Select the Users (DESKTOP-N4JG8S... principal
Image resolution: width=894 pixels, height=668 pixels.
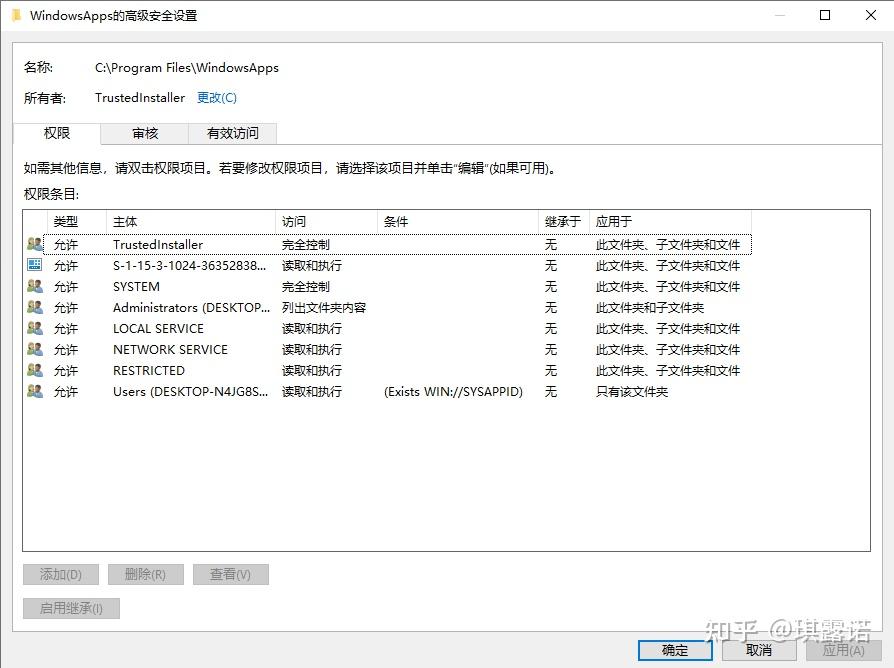[x=190, y=392]
